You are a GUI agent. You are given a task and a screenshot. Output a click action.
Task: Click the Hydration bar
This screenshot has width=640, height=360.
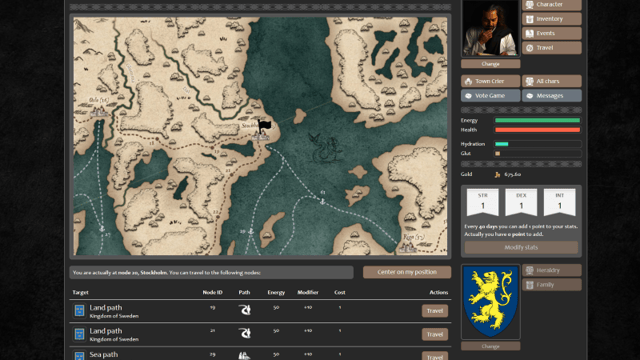click(538, 144)
